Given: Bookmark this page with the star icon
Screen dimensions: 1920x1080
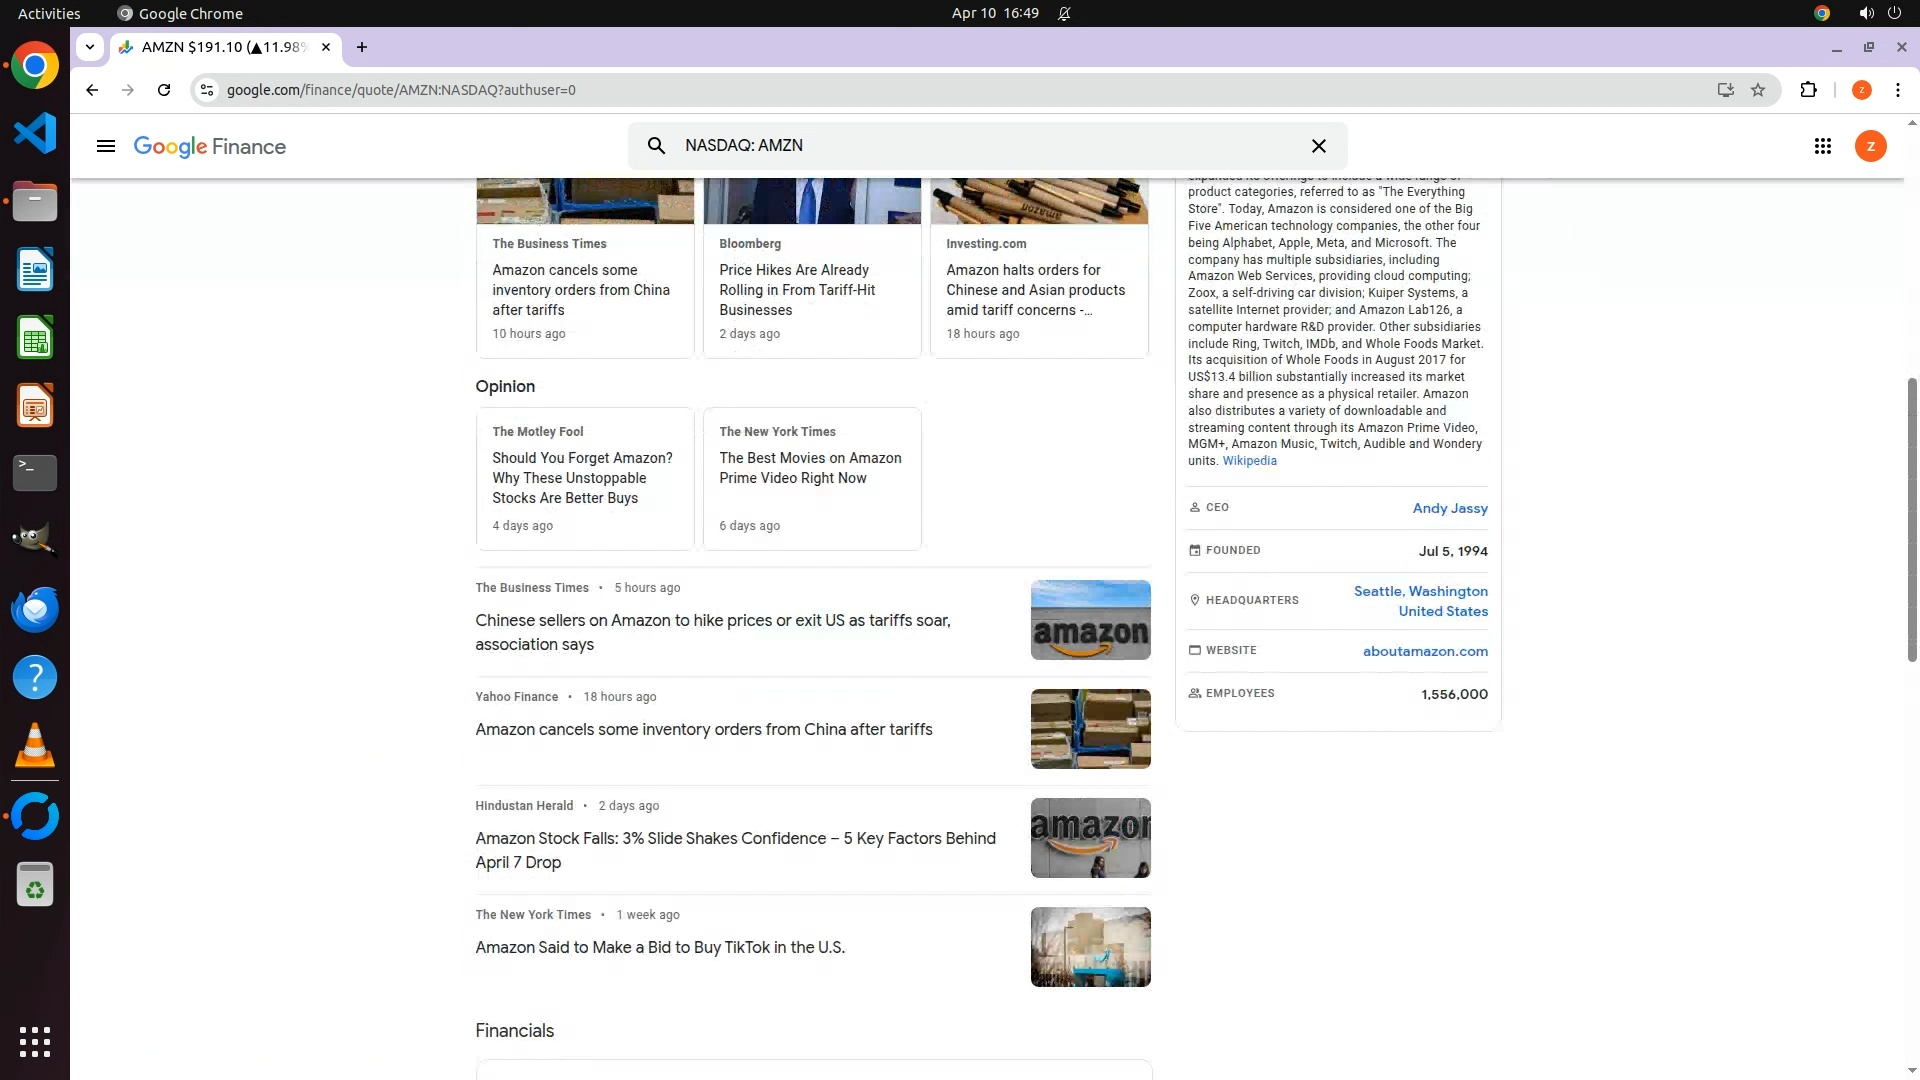Looking at the screenshot, I should [x=1758, y=90].
